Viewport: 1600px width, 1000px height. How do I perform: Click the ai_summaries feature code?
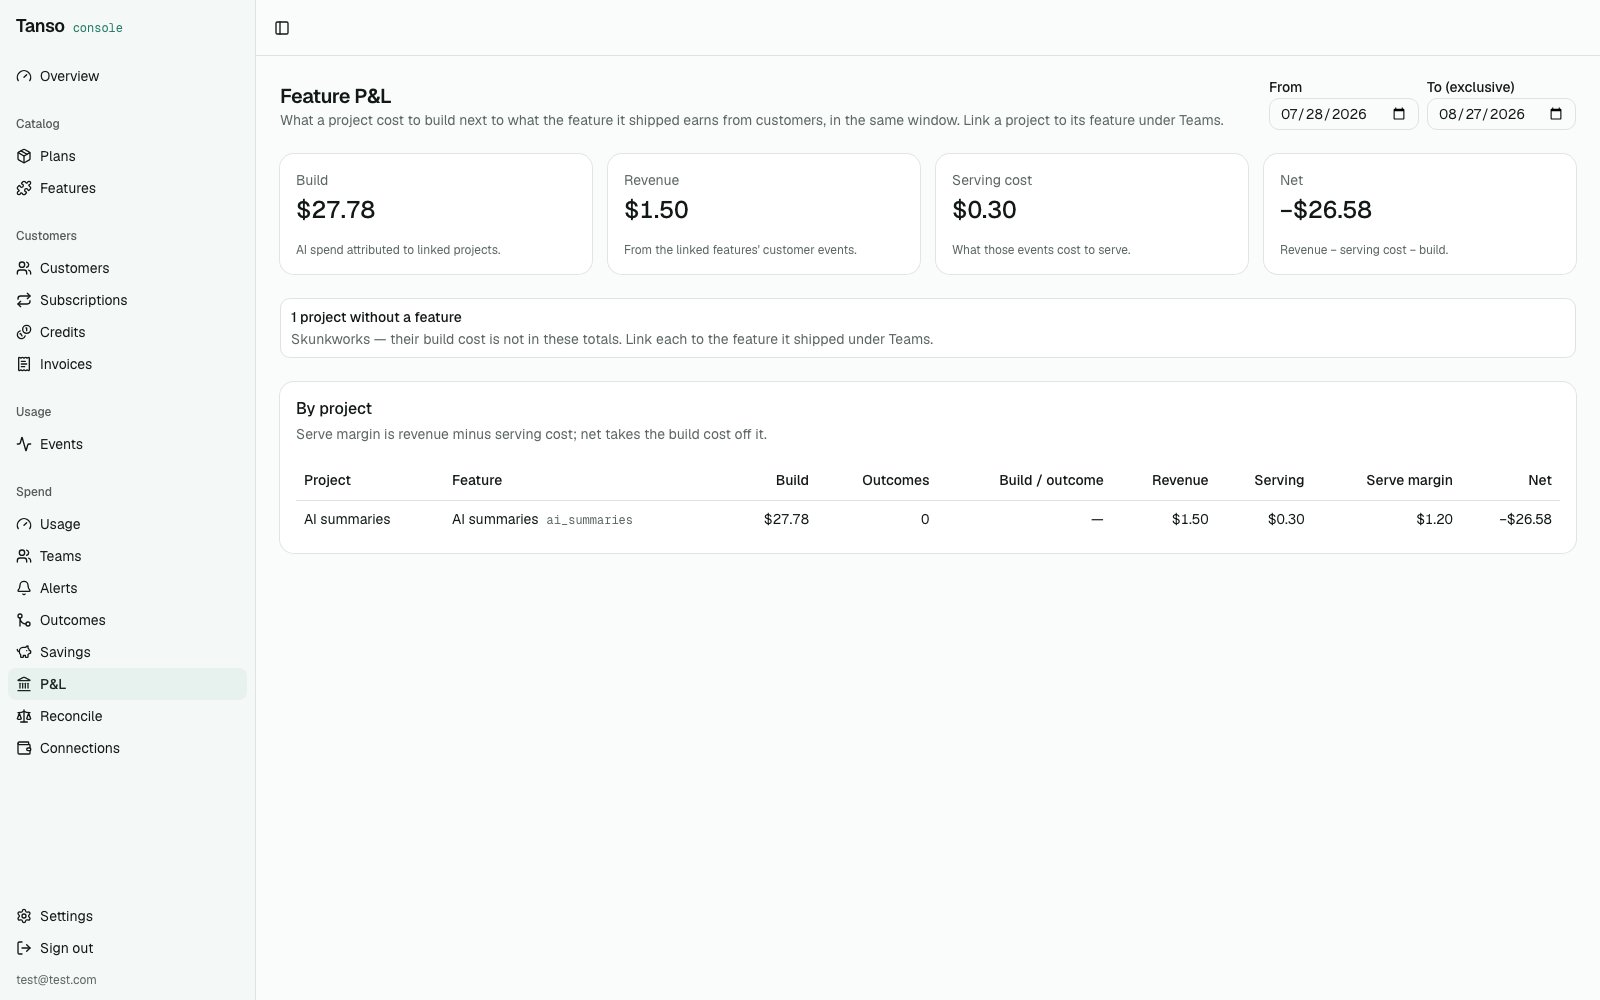(x=589, y=520)
